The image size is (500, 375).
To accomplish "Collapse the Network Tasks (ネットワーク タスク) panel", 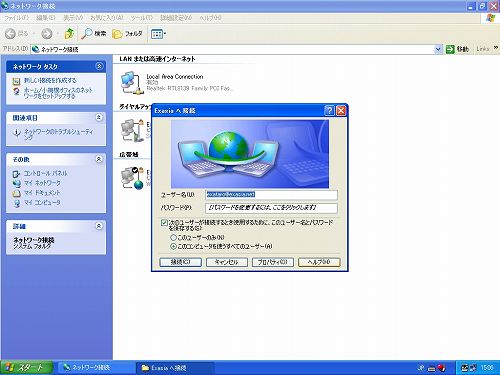I will click(99, 66).
